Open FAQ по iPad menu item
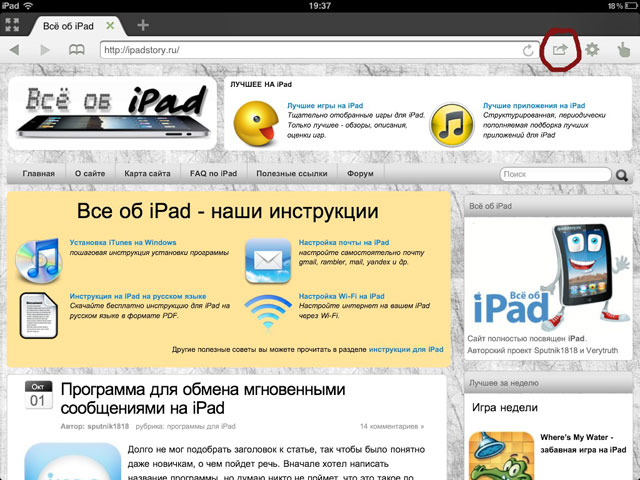Image resolution: width=640 pixels, height=480 pixels. (213, 173)
